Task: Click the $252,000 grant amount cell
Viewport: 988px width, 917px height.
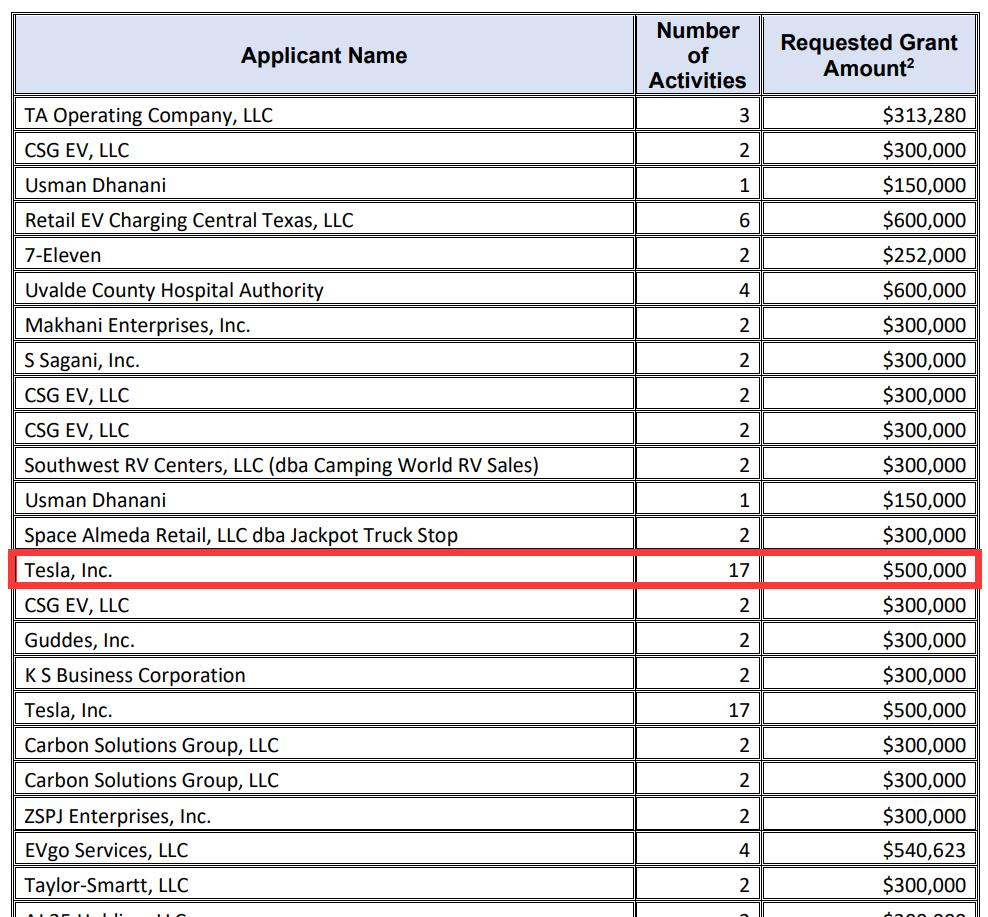Action: (x=869, y=255)
